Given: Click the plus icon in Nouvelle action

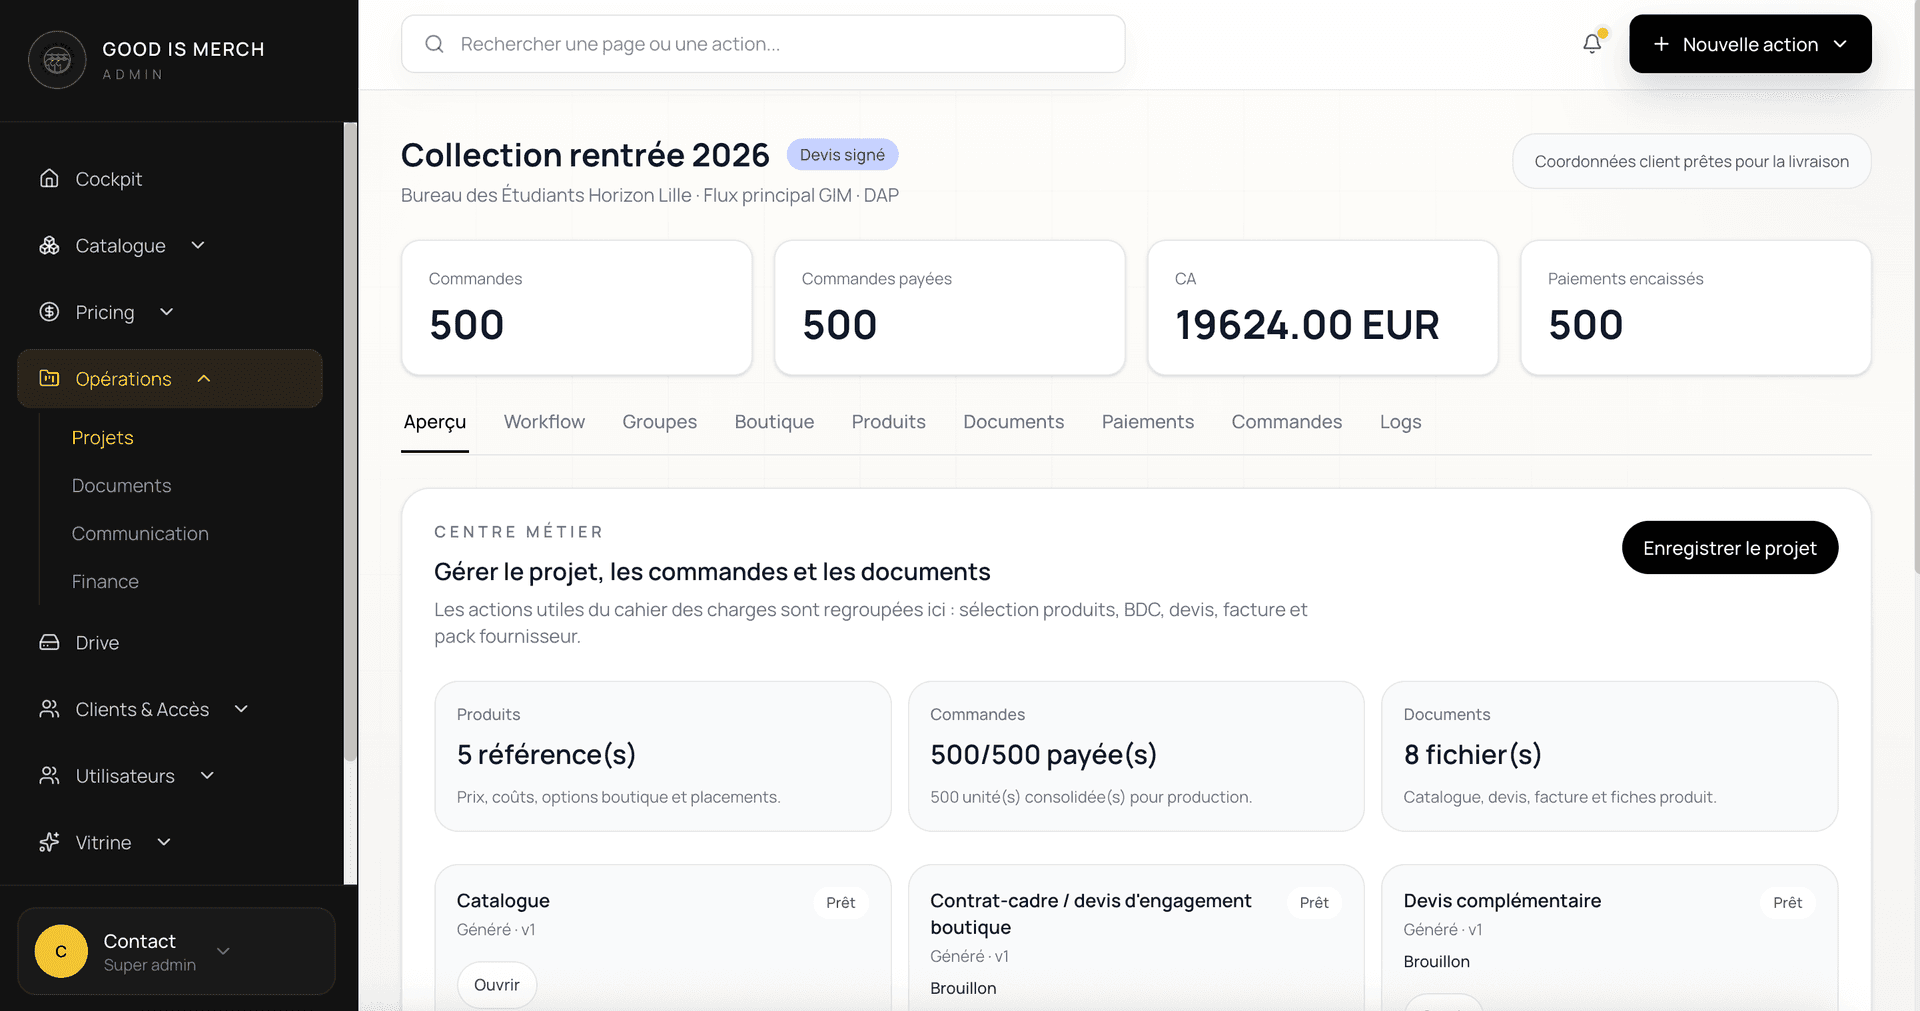Looking at the screenshot, I should click(x=1661, y=44).
